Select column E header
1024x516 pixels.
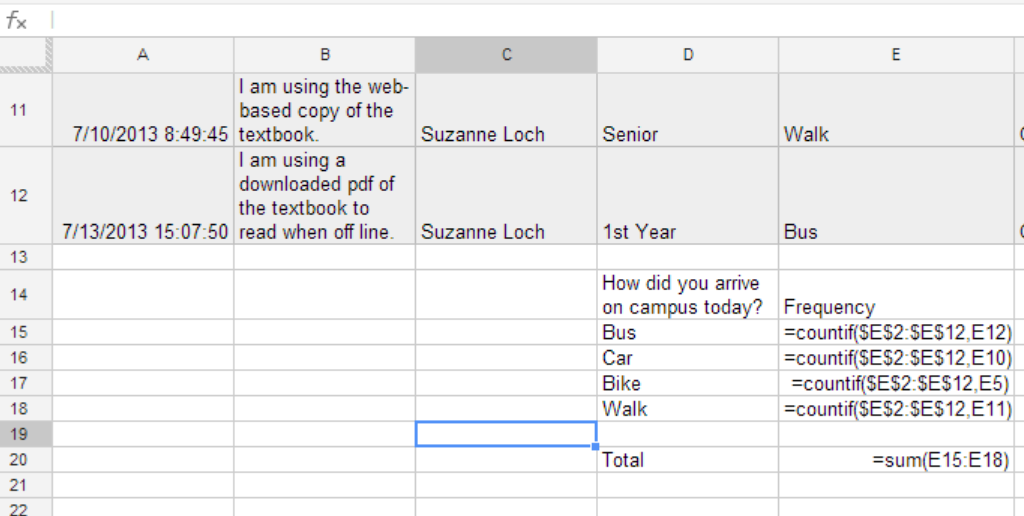click(x=896, y=55)
